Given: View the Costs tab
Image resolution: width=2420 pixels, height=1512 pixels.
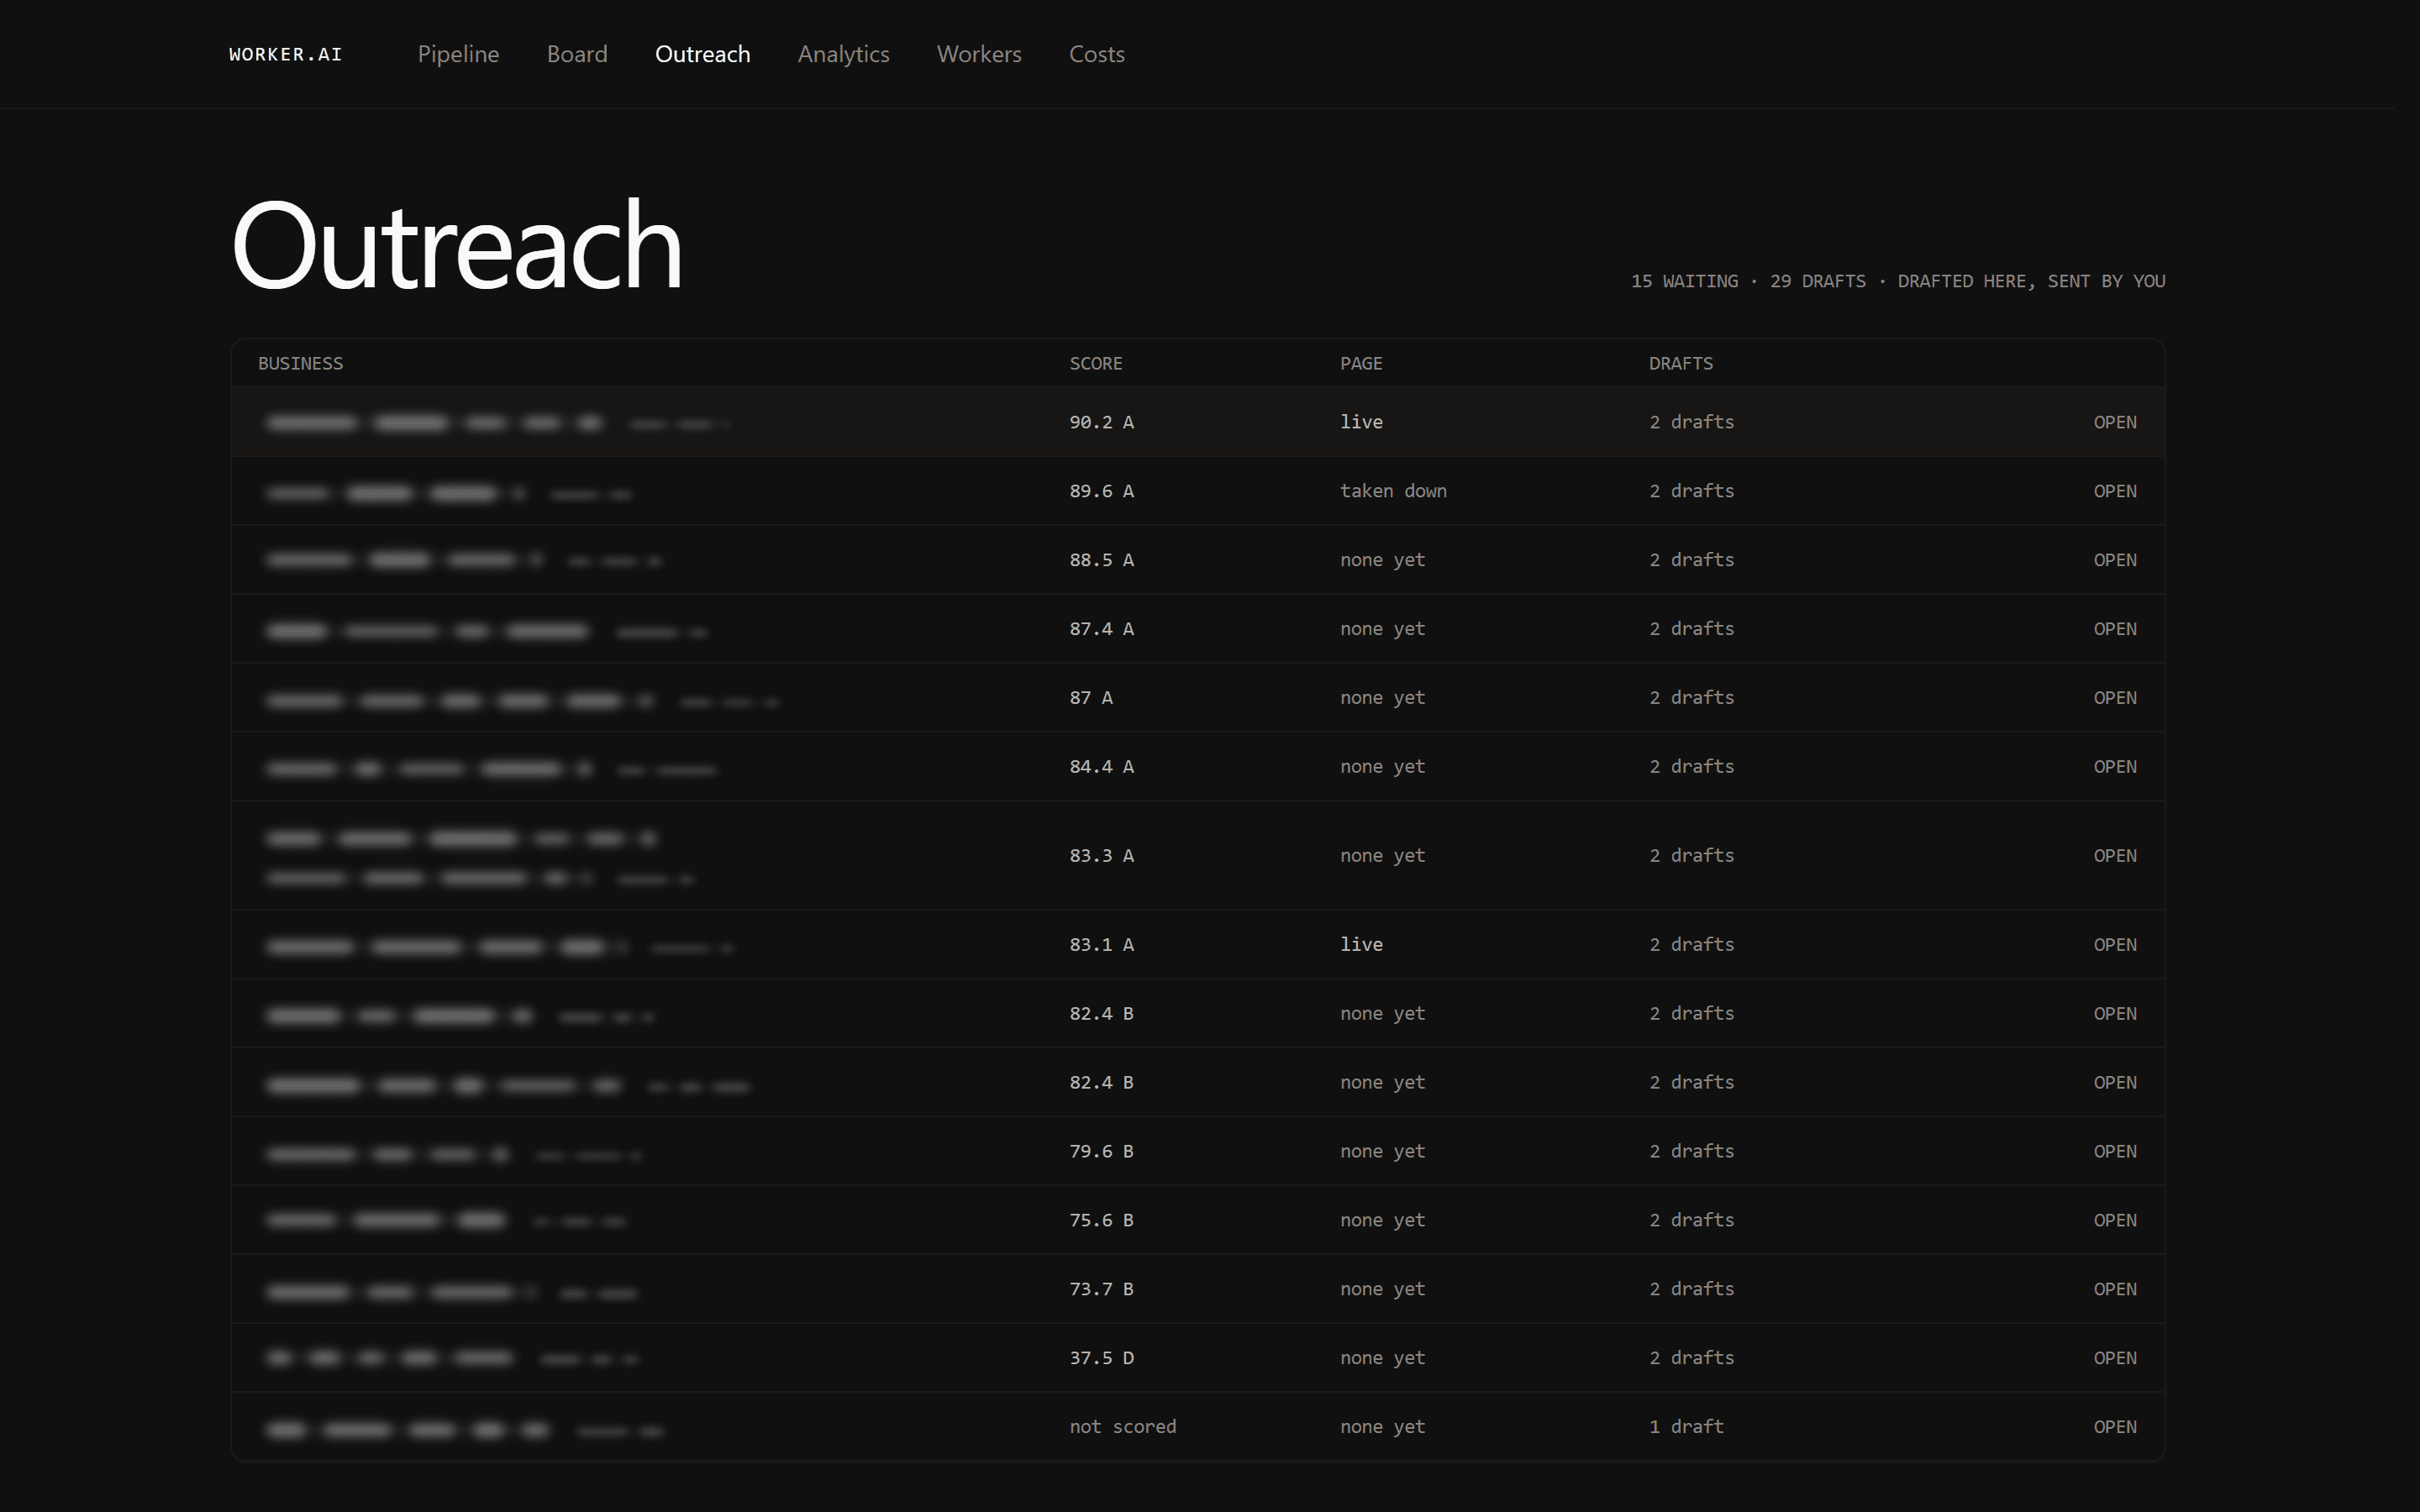Looking at the screenshot, I should tap(1097, 54).
